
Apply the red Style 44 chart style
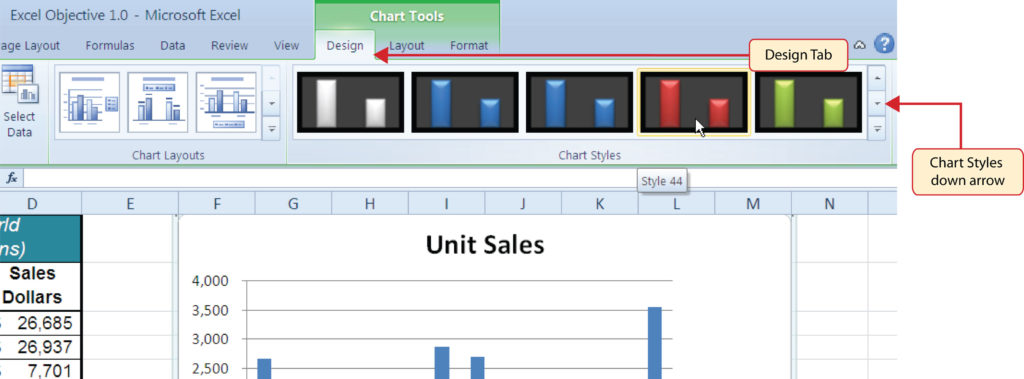[x=693, y=102]
